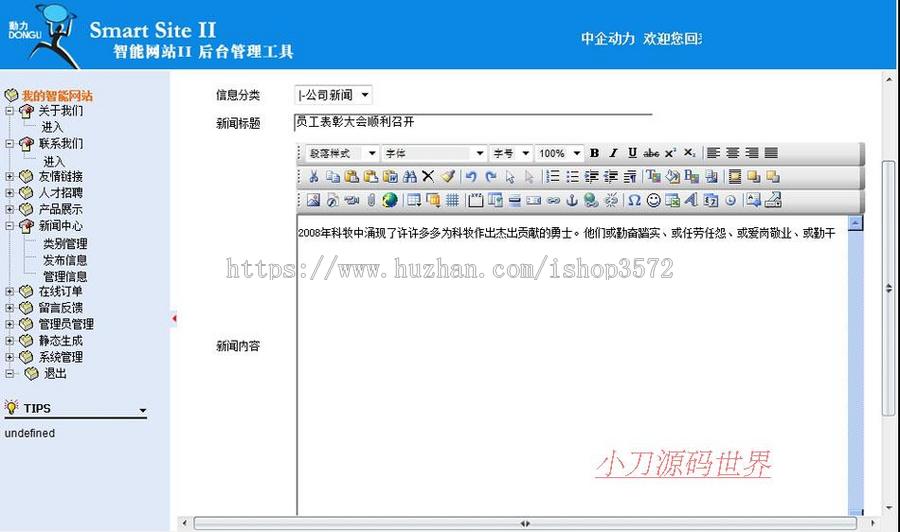The height and width of the screenshot is (532, 900).
Task: Justify text alignment
Action: 771,153
